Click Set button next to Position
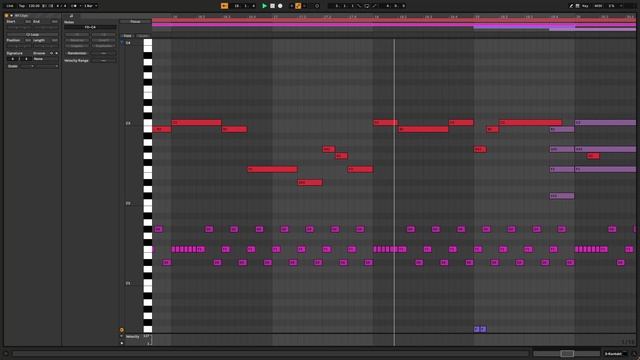The image size is (640, 360). point(28,40)
